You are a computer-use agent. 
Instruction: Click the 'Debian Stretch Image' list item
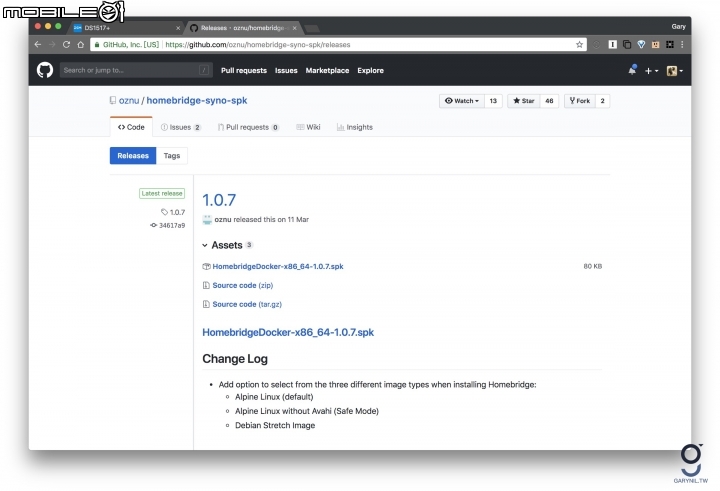pyautogui.click(x=275, y=425)
